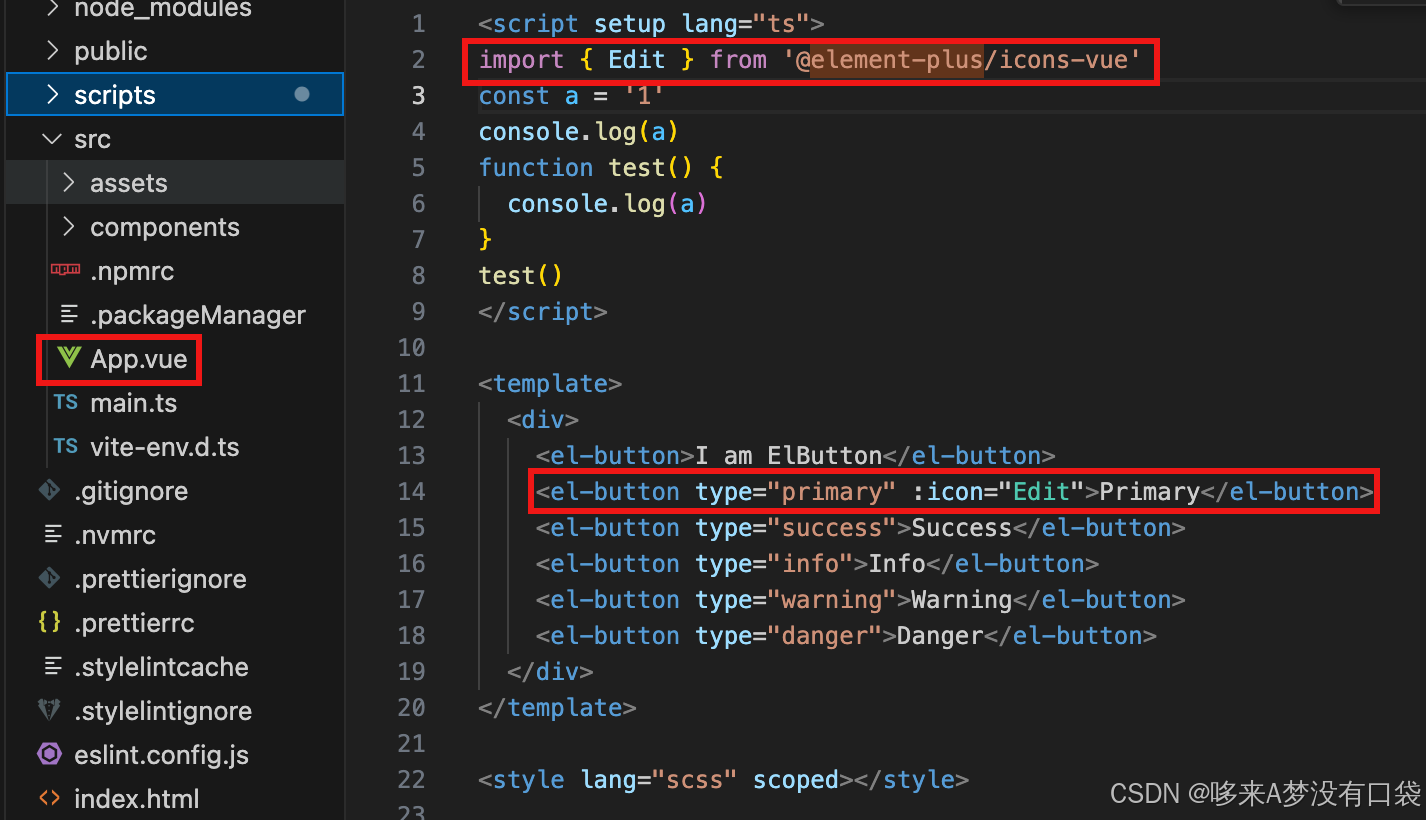The width and height of the screenshot is (1426, 820).
Task: Click the TS icon beside main.ts
Action: [66, 402]
